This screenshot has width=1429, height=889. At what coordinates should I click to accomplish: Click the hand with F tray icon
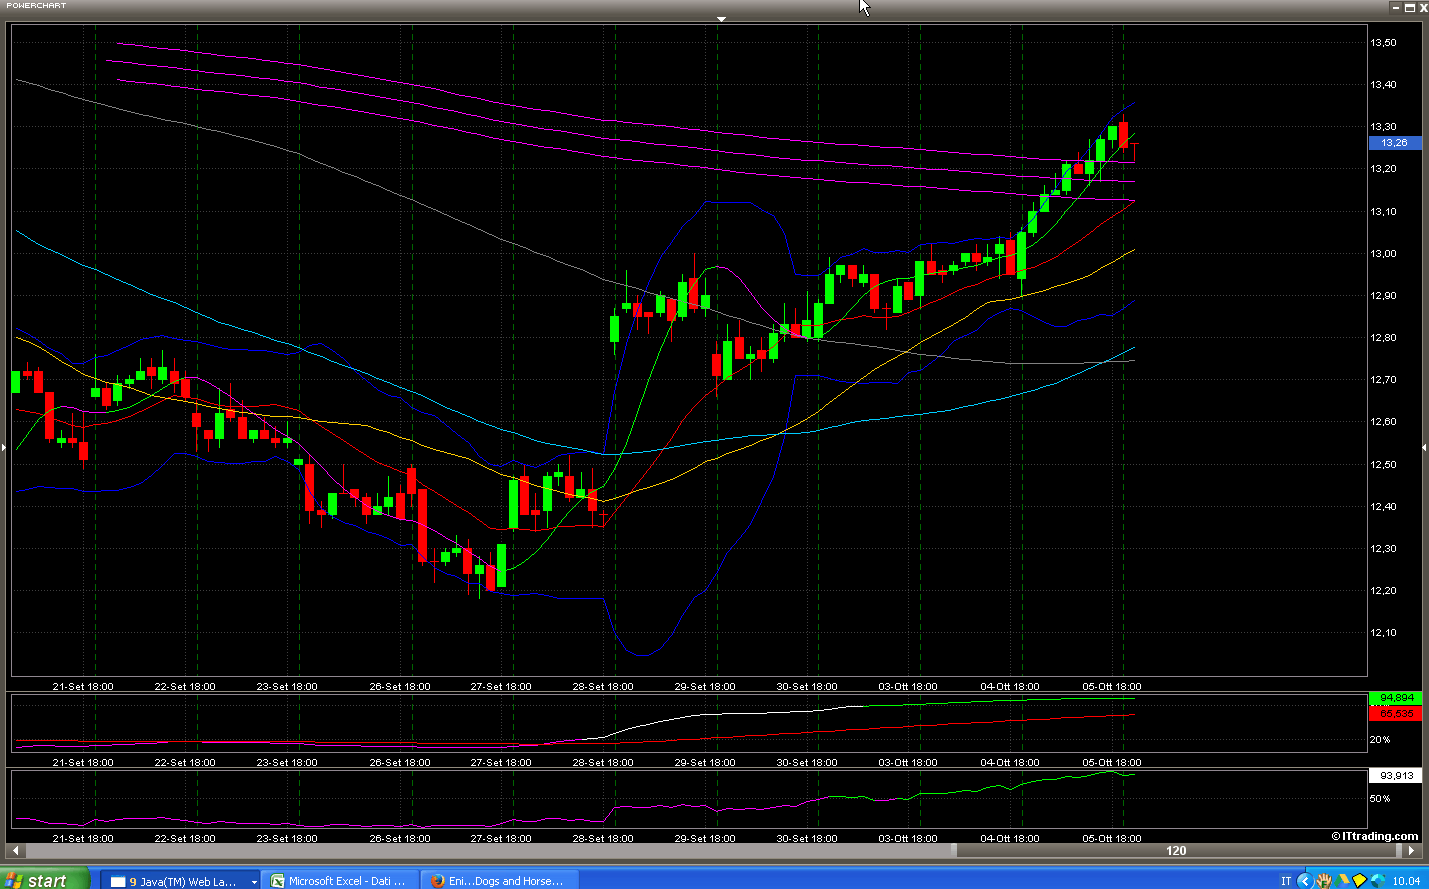pyautogui.click(x=1324, y=881)
